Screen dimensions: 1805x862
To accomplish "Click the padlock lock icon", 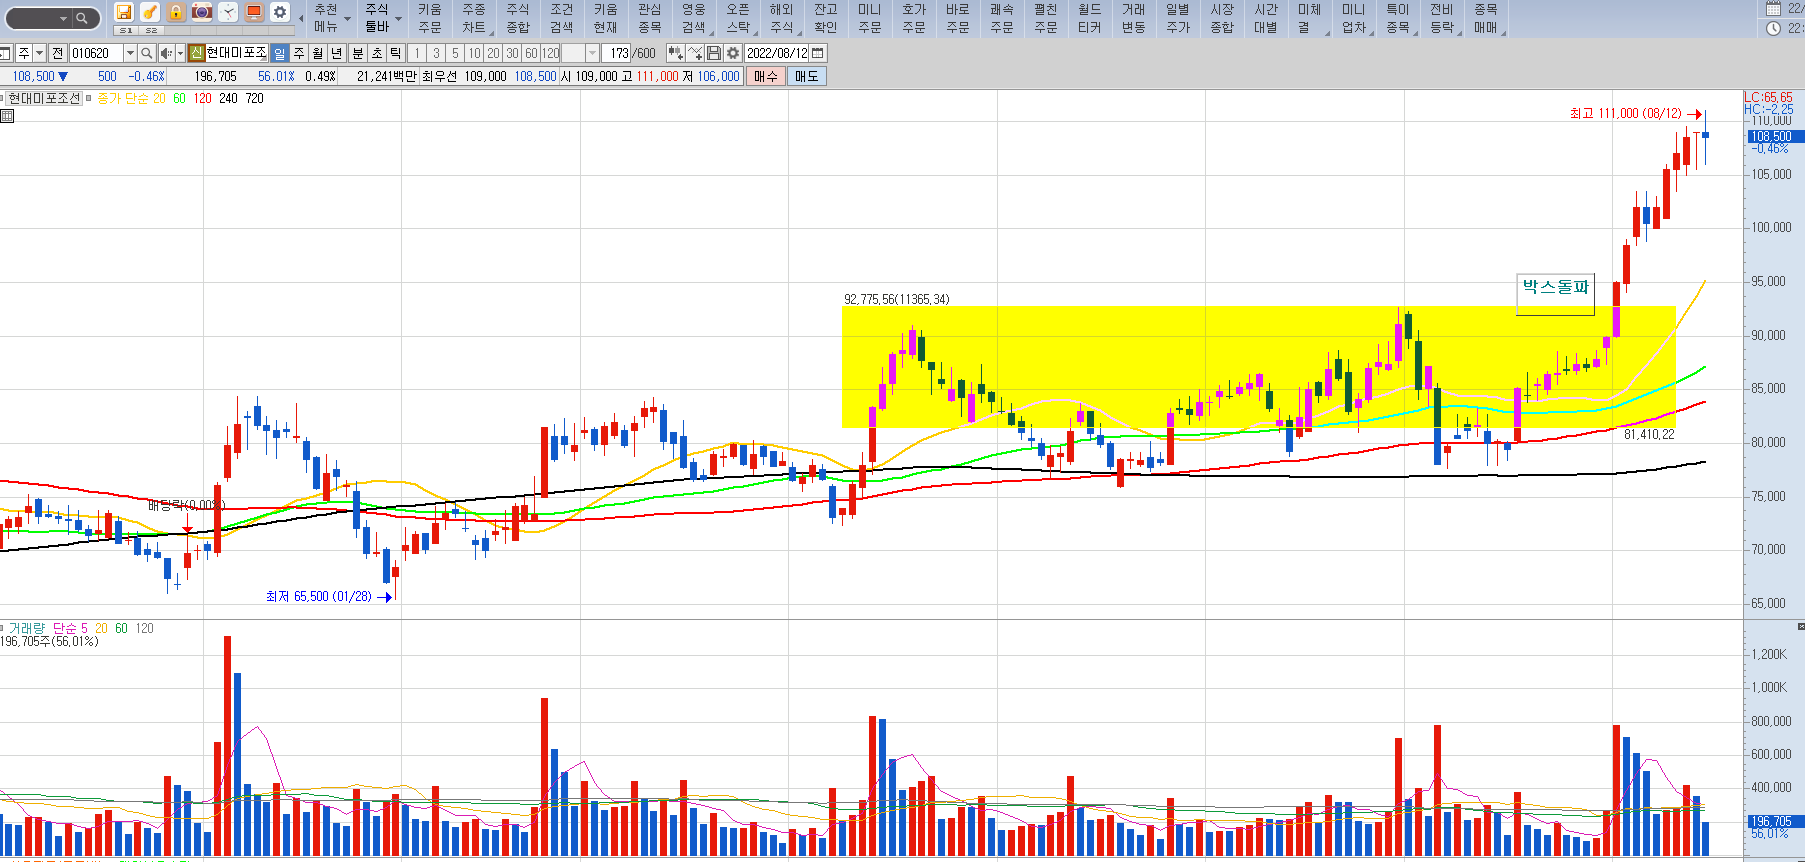I will point(176,12).
